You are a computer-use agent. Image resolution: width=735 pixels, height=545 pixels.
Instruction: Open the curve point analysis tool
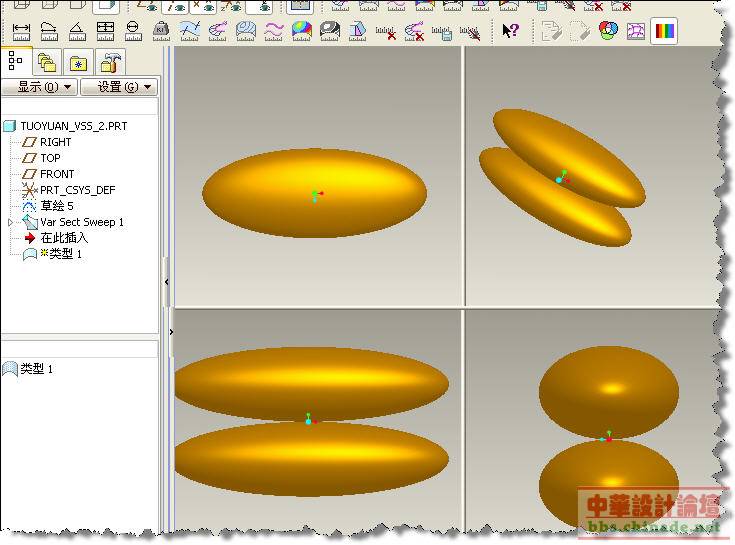(189, 31)
